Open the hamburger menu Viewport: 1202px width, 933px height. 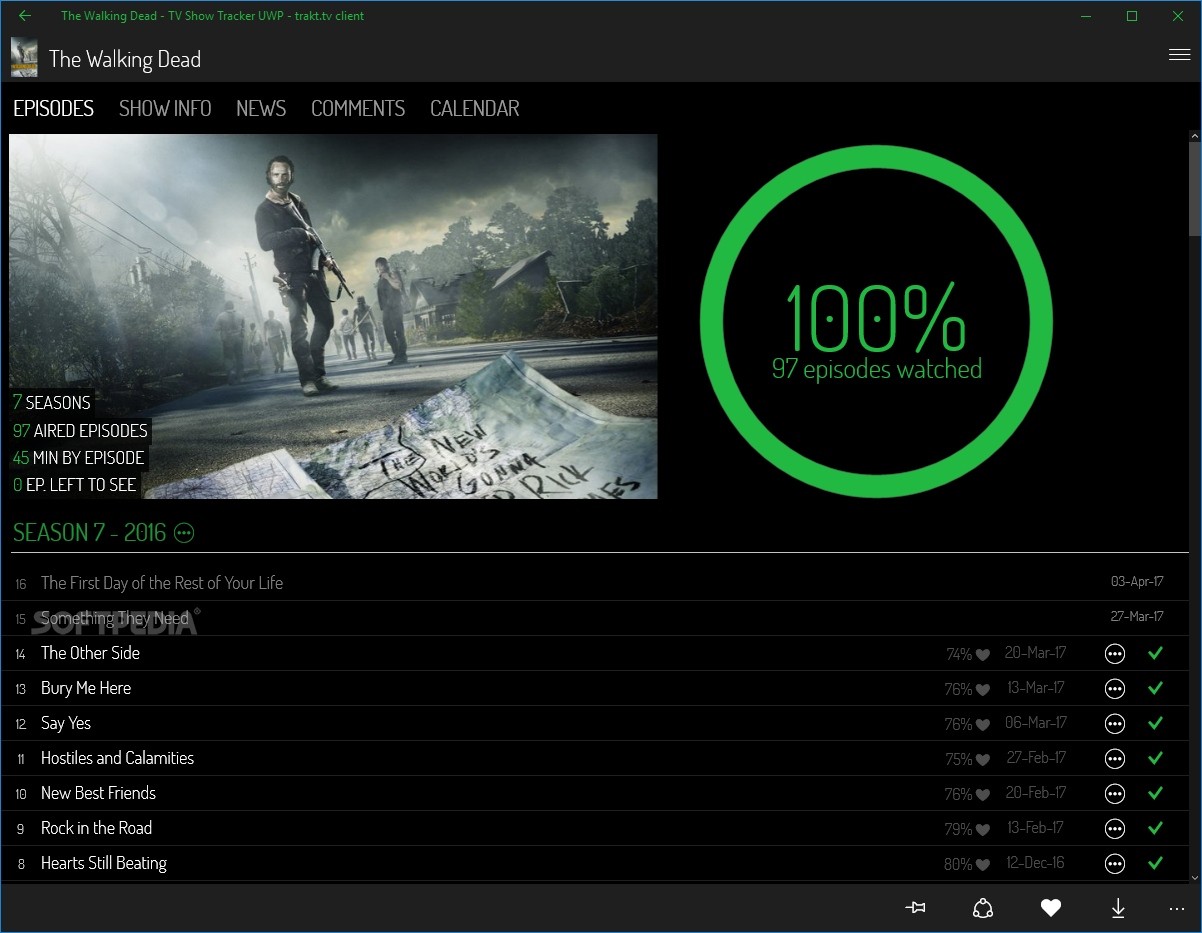point(1179,55)
